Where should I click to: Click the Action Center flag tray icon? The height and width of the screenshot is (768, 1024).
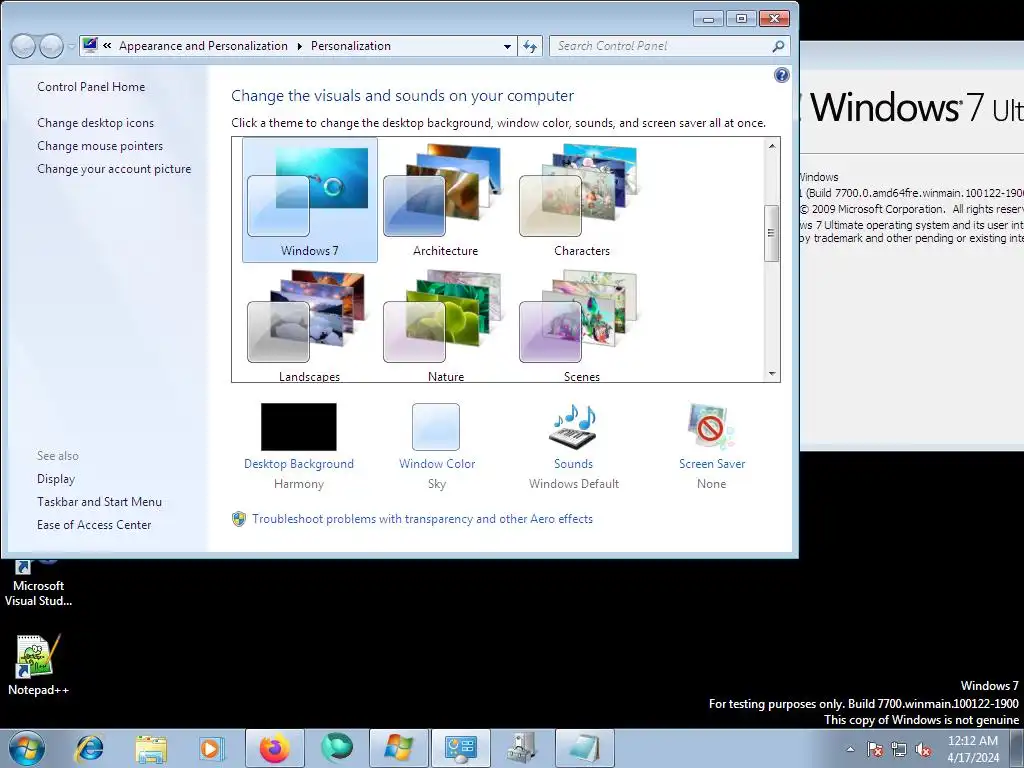click(875, 749)
